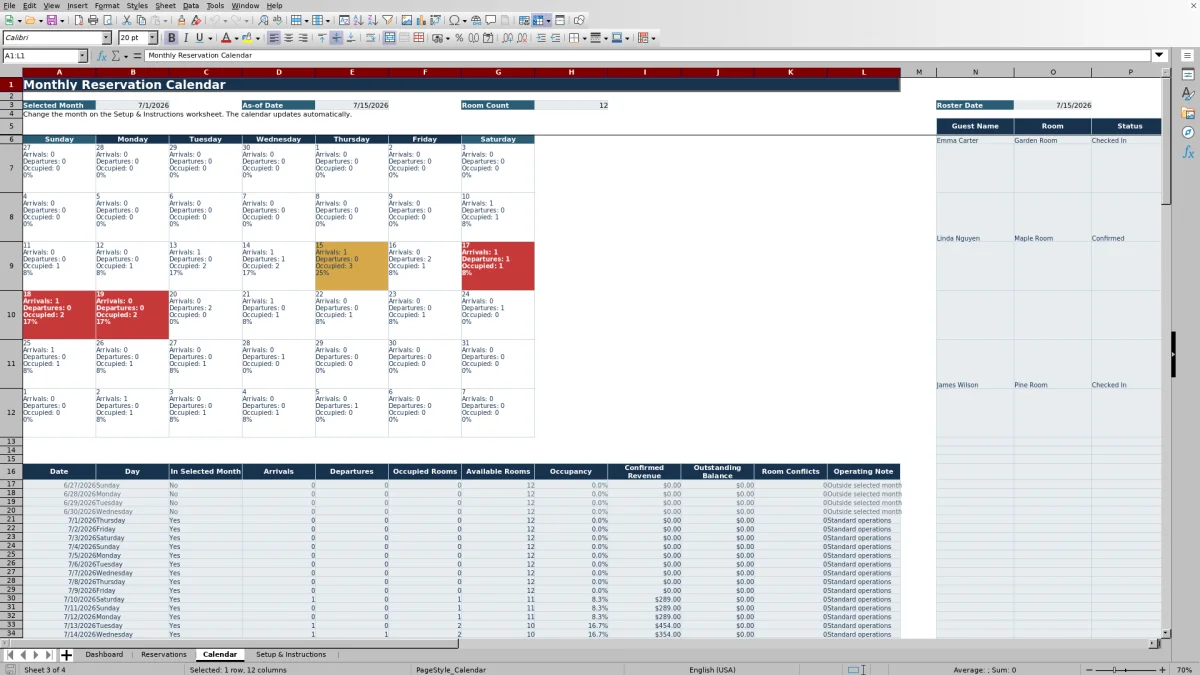Screen dimensions: 1200x675
Task: Toggle Align Right
Action: [x=303, y=38]
